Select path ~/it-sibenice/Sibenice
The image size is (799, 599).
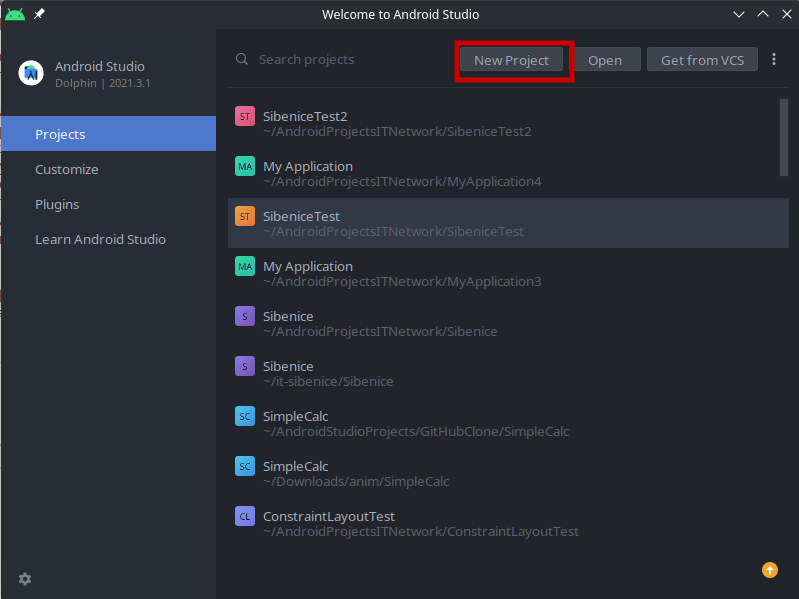[328, 381]
